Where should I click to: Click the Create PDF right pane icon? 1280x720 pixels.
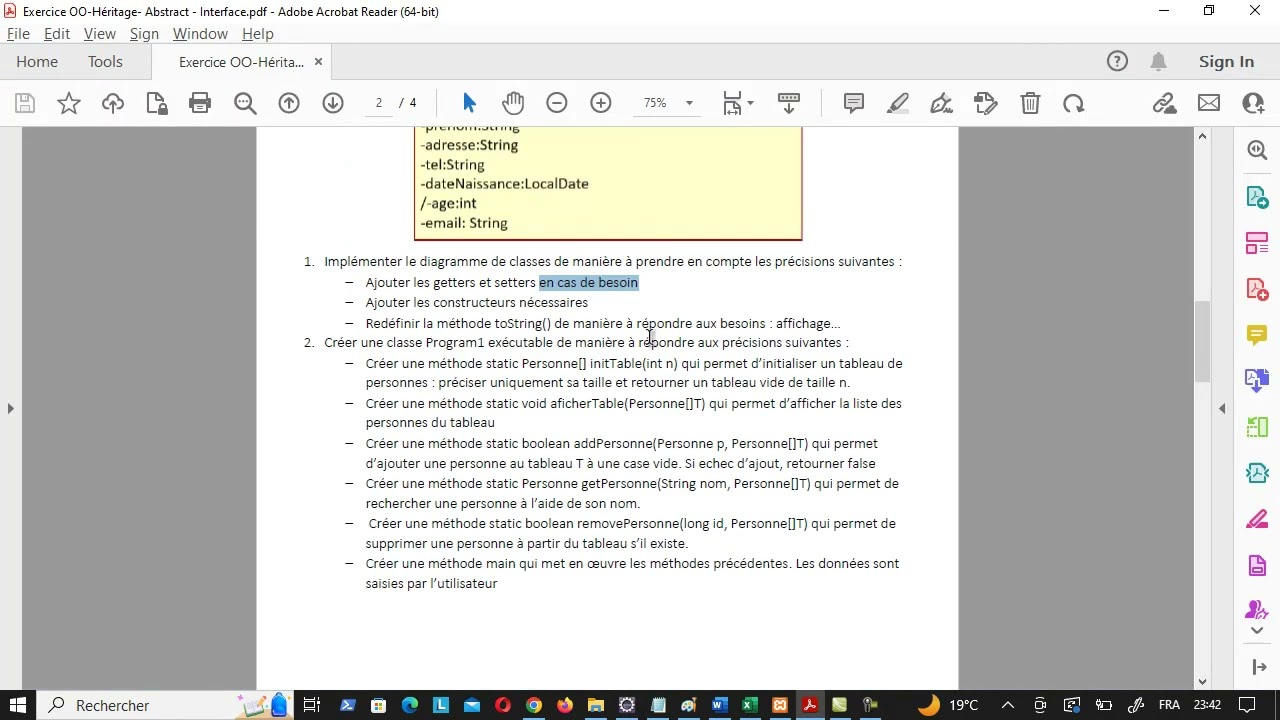(1257, 289)
